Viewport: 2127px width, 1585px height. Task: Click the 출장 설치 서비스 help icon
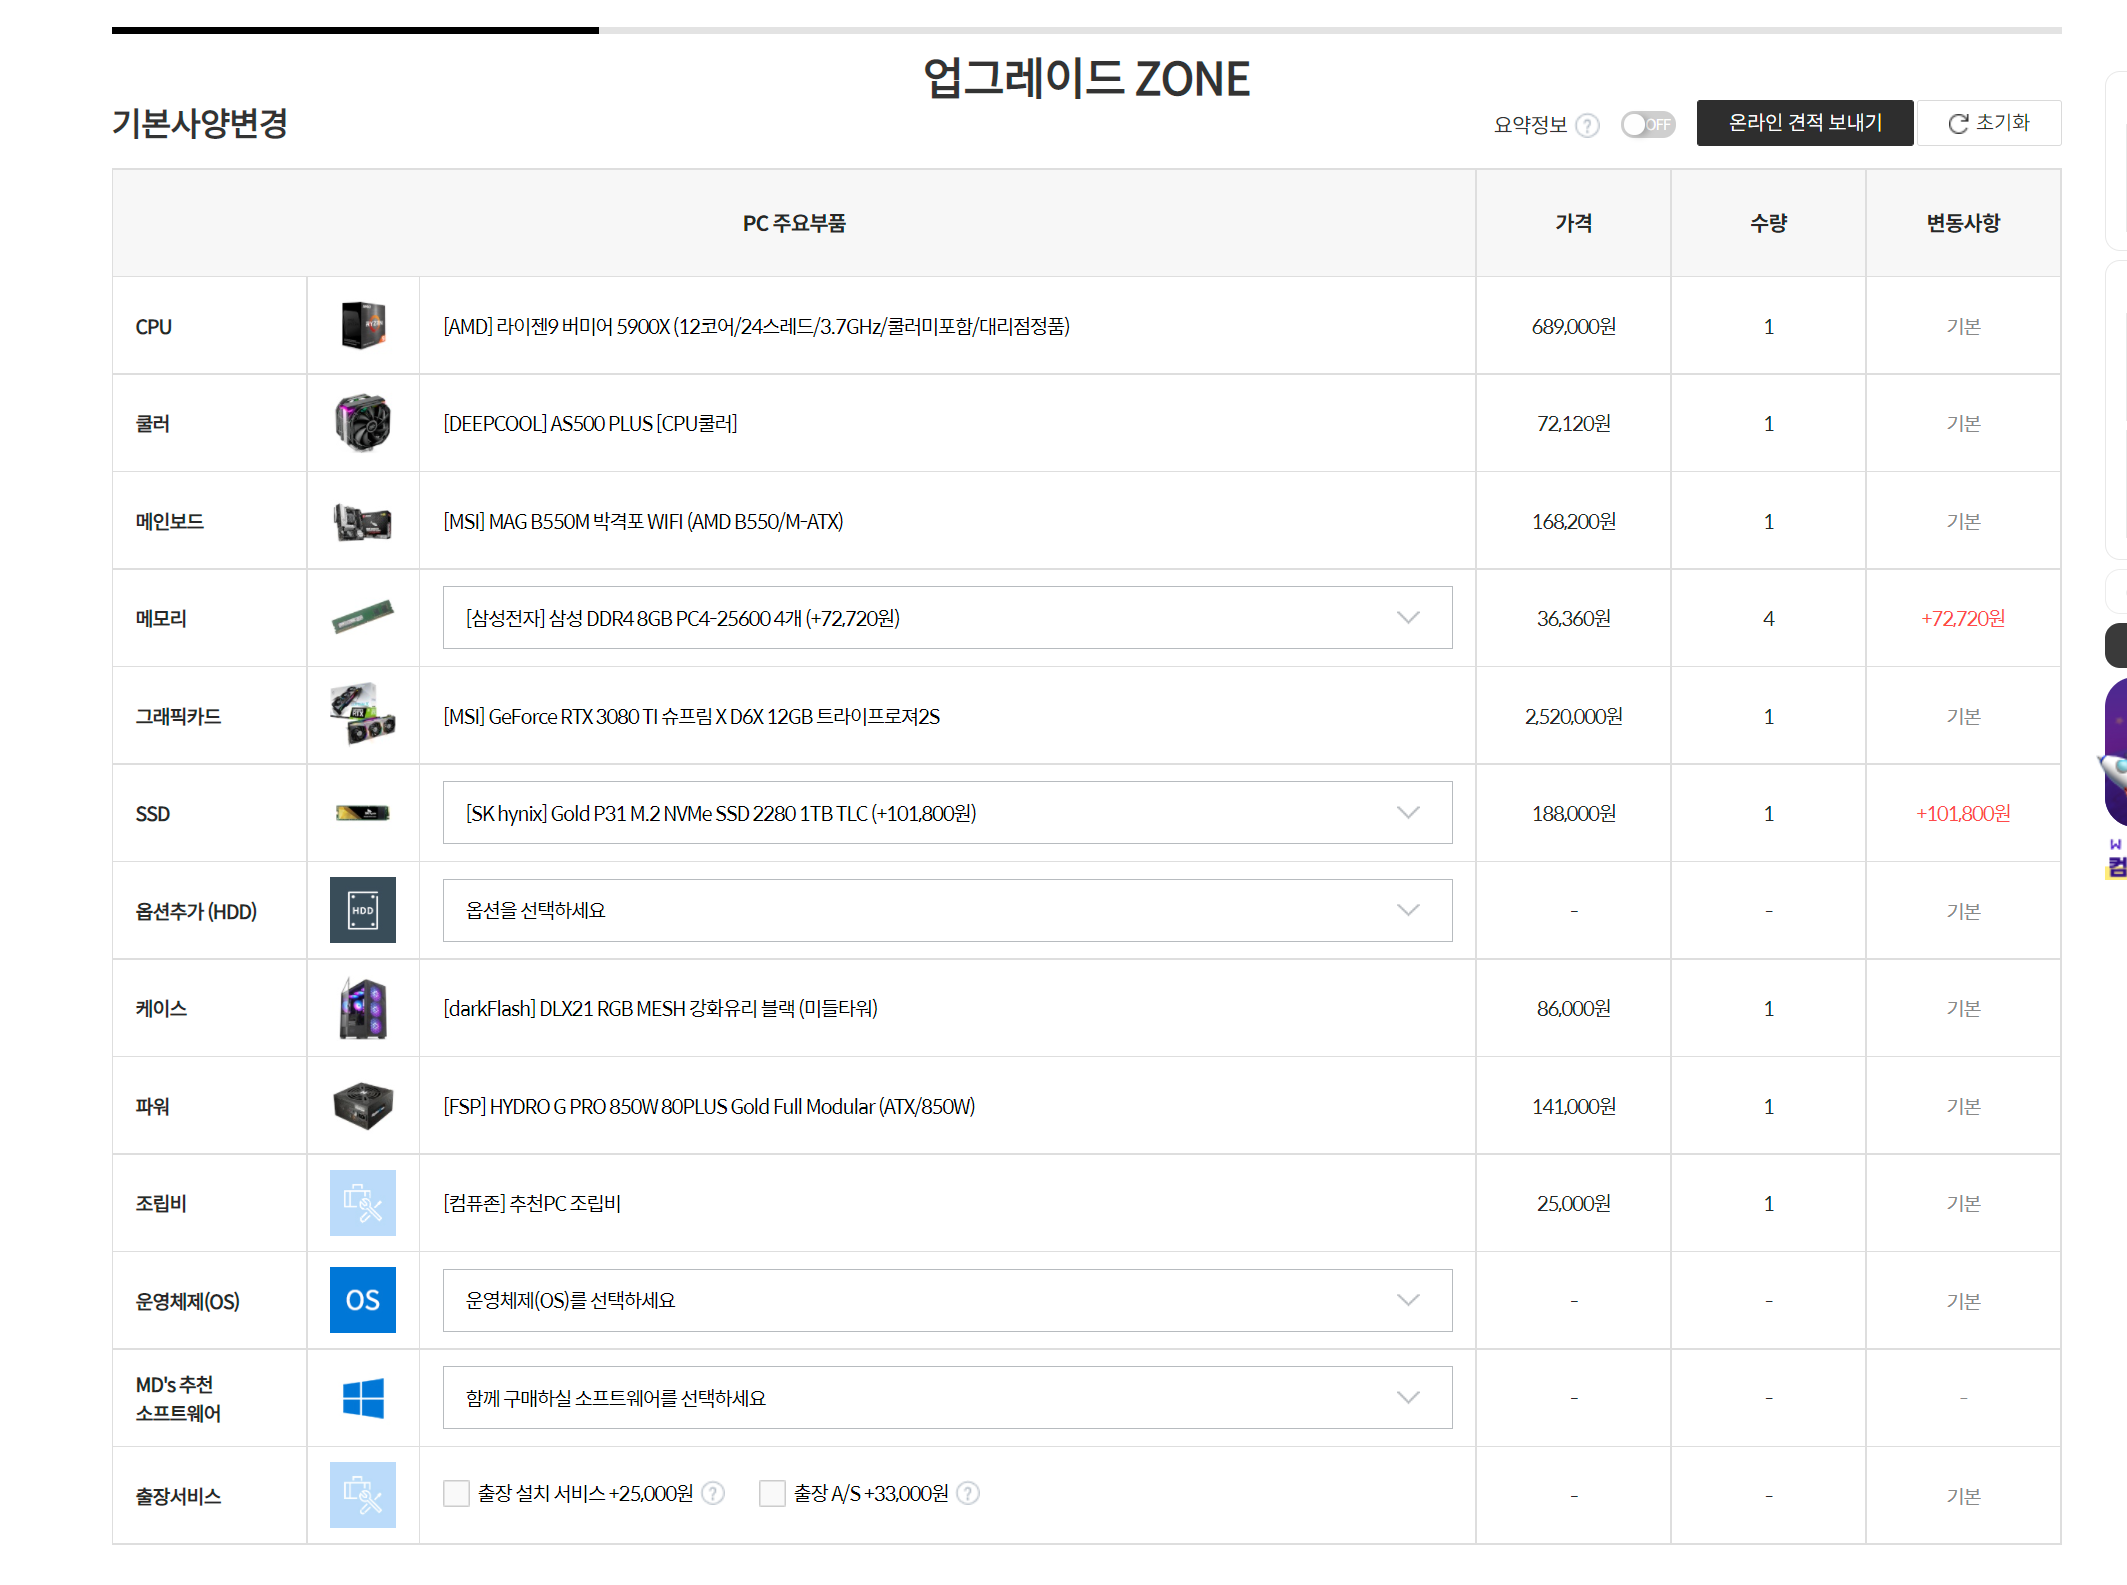(x=713, y=1493)
